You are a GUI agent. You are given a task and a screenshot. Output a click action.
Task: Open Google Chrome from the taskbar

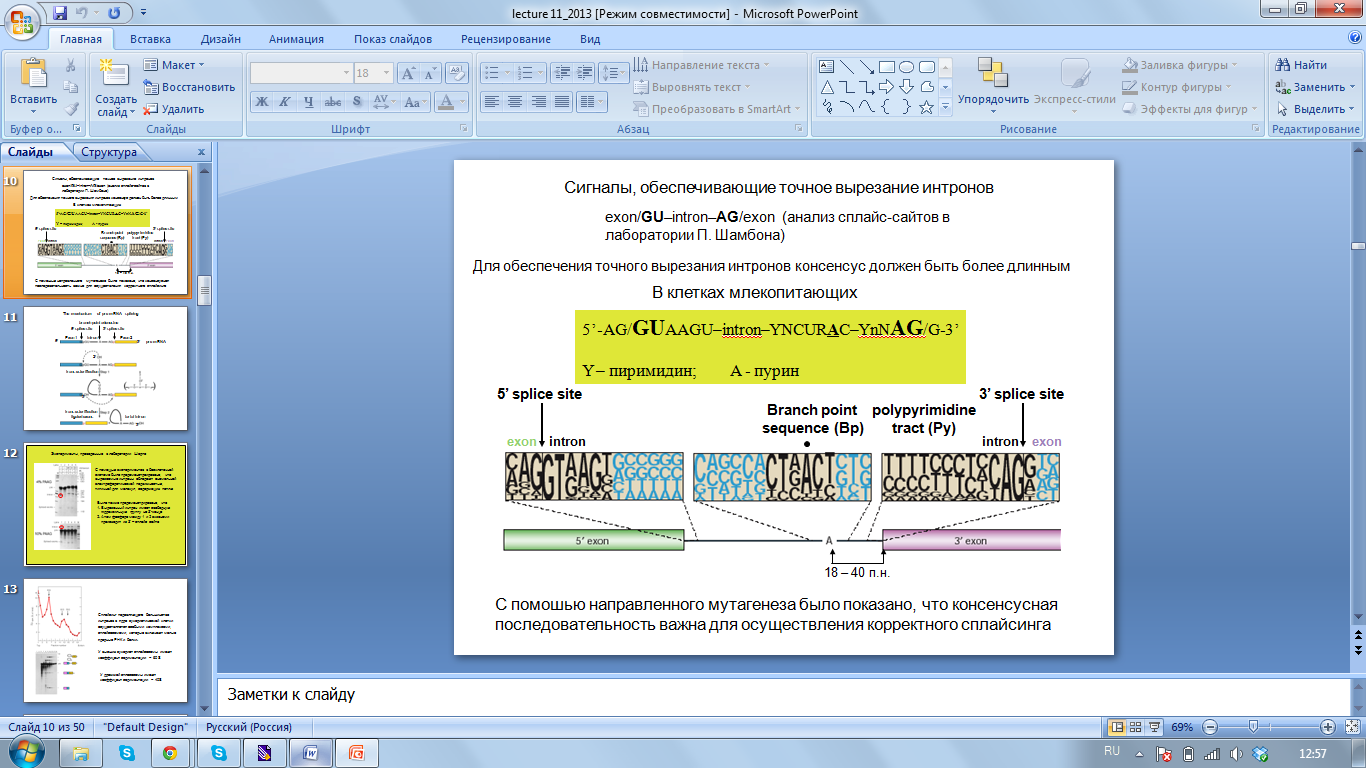click(x=169, y=752)
